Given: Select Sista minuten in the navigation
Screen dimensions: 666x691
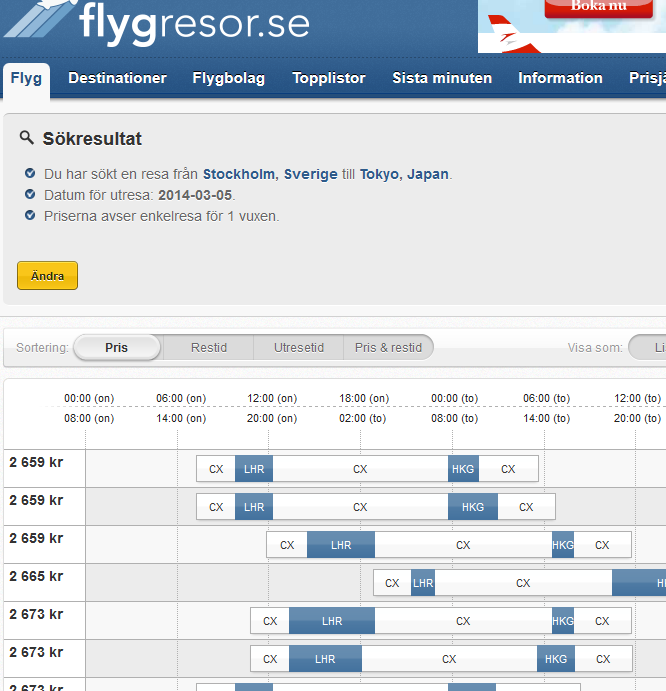Looking at the screenshot, I should tap(442, 78).
